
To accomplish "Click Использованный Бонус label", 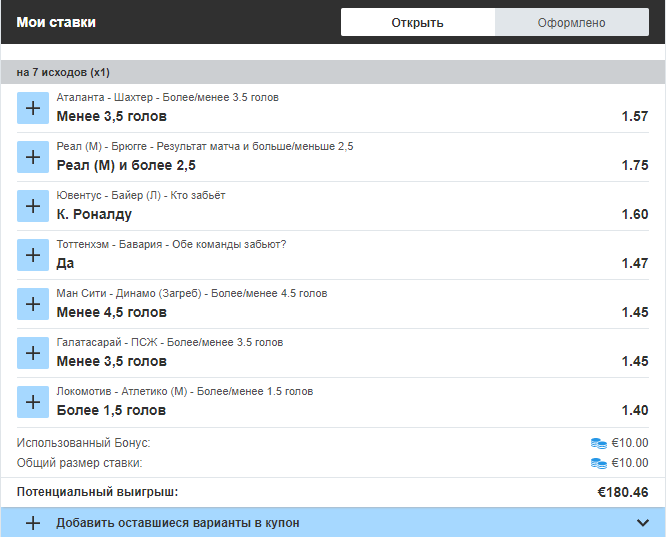I will [x=84, y=443].
